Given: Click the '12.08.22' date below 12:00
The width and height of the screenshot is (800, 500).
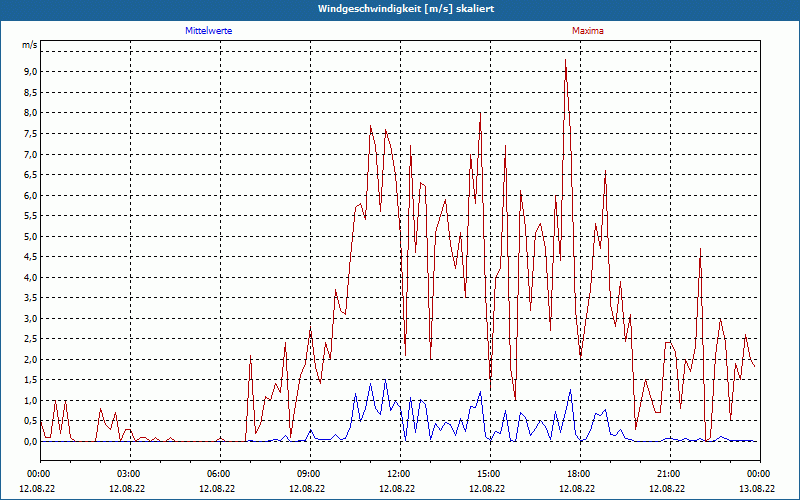Looking at the screenshot, I should 397,488.
